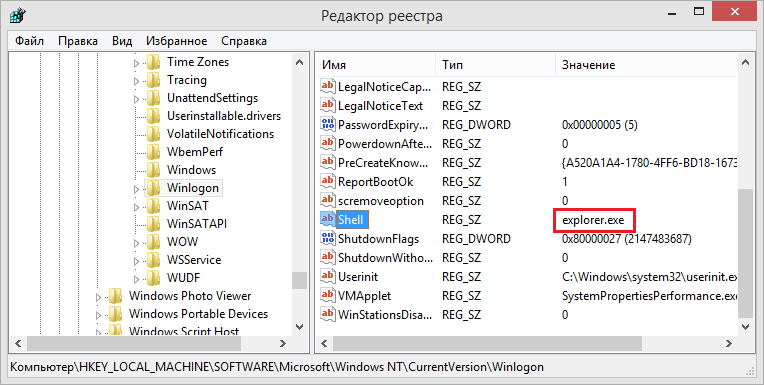Expand the UnattendSettings tree node
The image size is (764, 385).
(136, 99)
